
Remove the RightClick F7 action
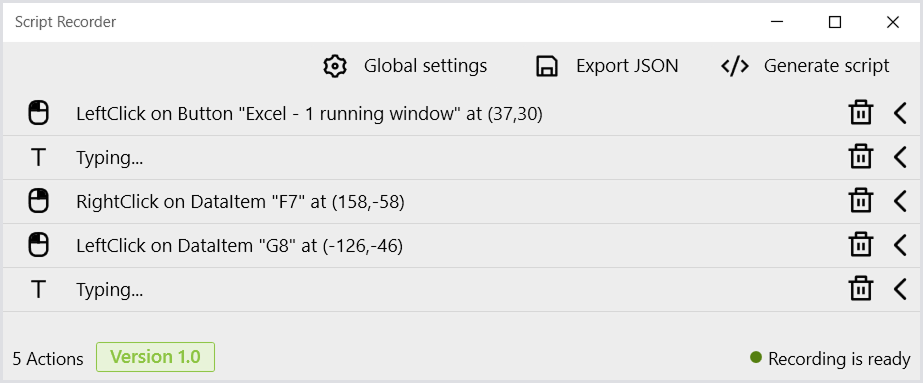[x=860, y=201]
